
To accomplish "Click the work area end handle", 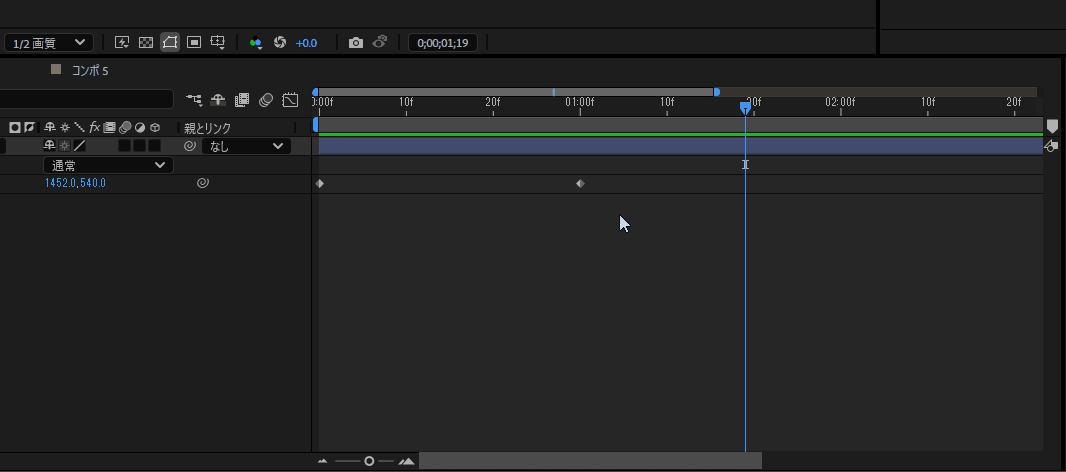I will click(x=717, y=92).
